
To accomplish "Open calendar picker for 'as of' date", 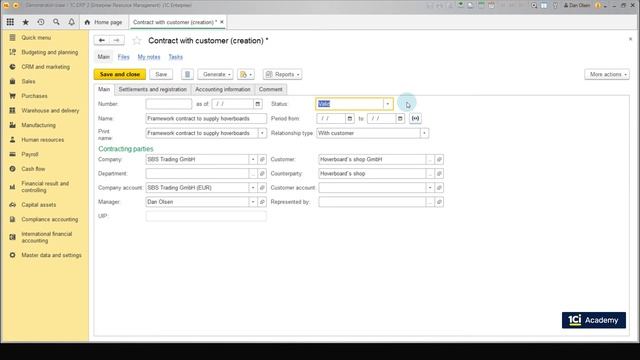I will click(258, 104).
